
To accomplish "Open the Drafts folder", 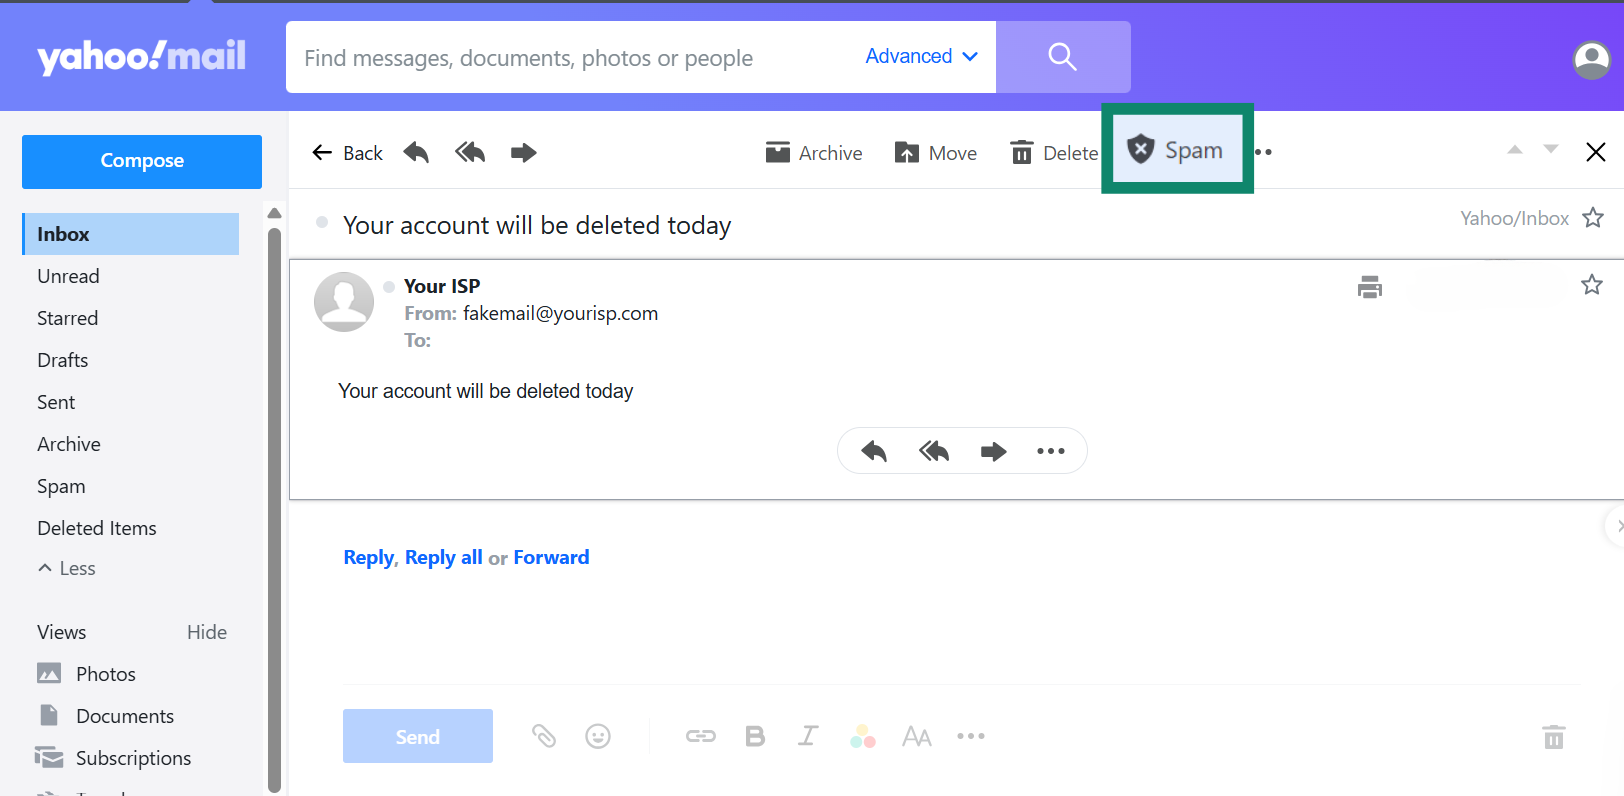I will 63,360.
